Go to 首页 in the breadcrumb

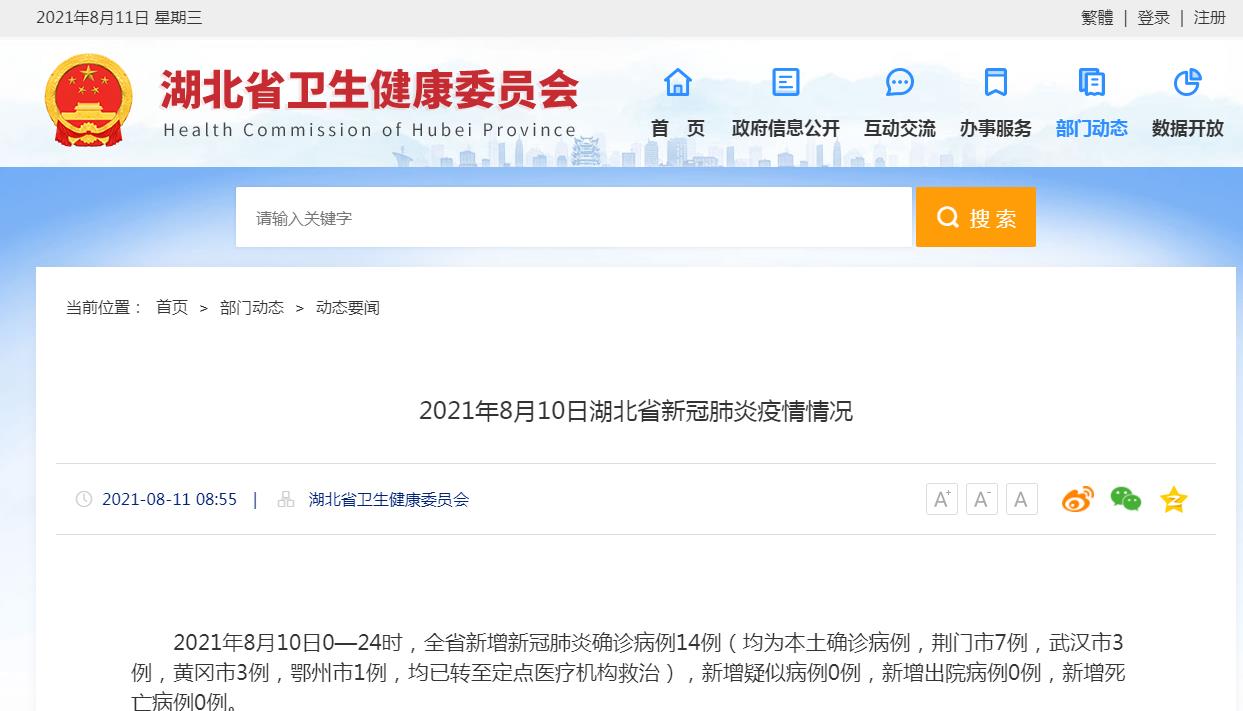(172, 307)
